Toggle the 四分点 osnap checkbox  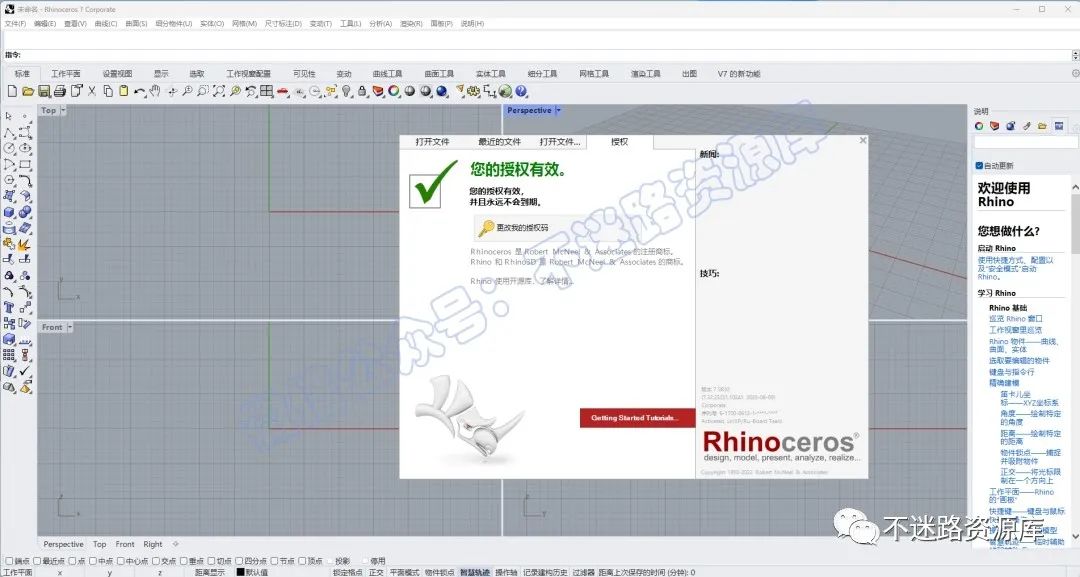coord(239,561)
